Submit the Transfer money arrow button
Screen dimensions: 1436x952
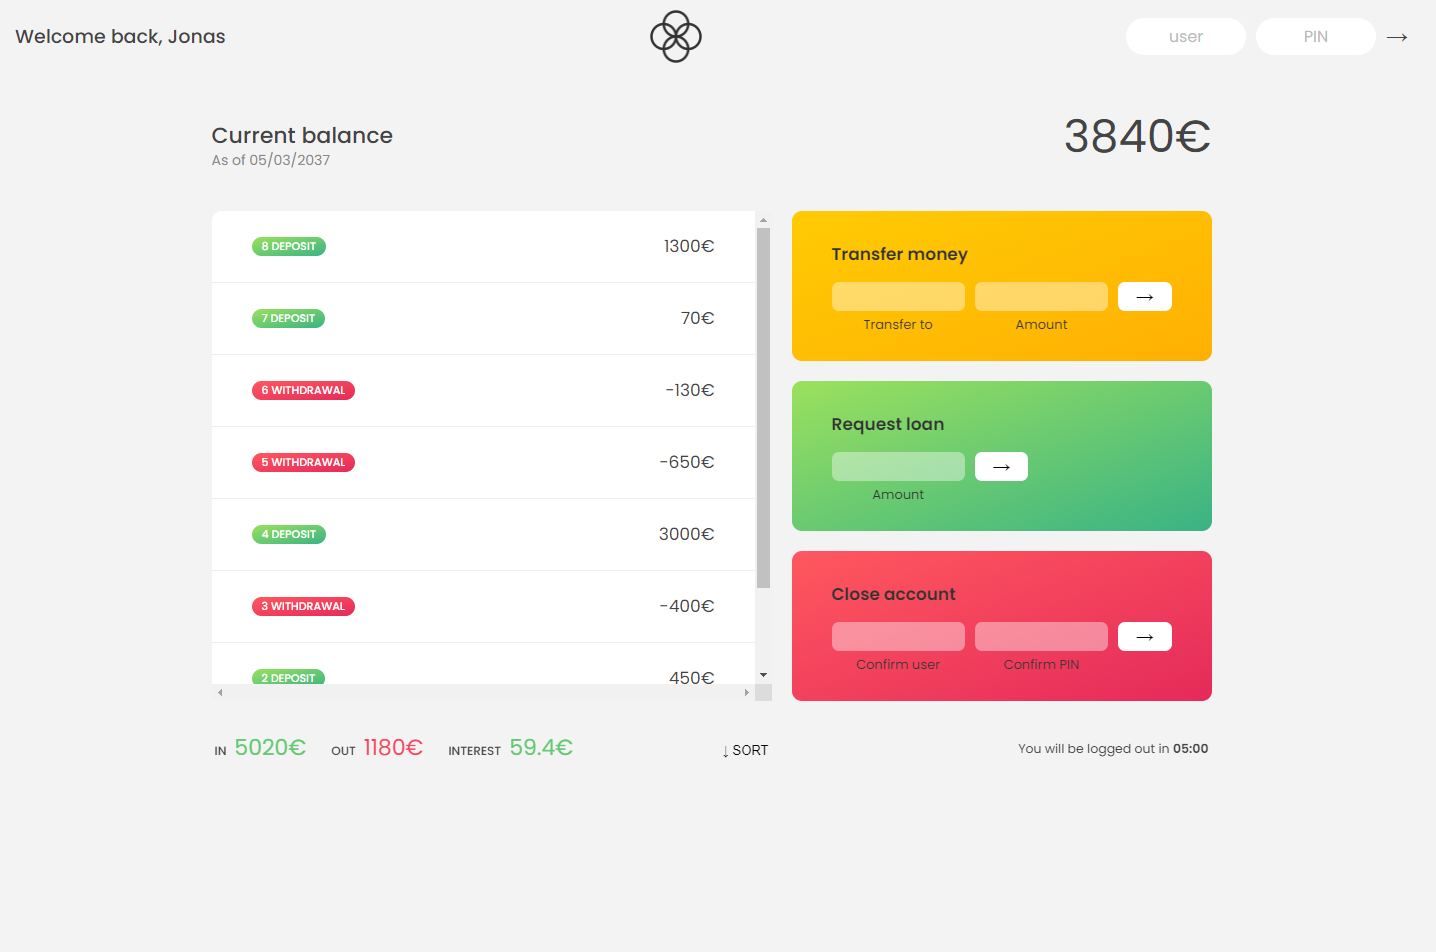point(1145,297)
